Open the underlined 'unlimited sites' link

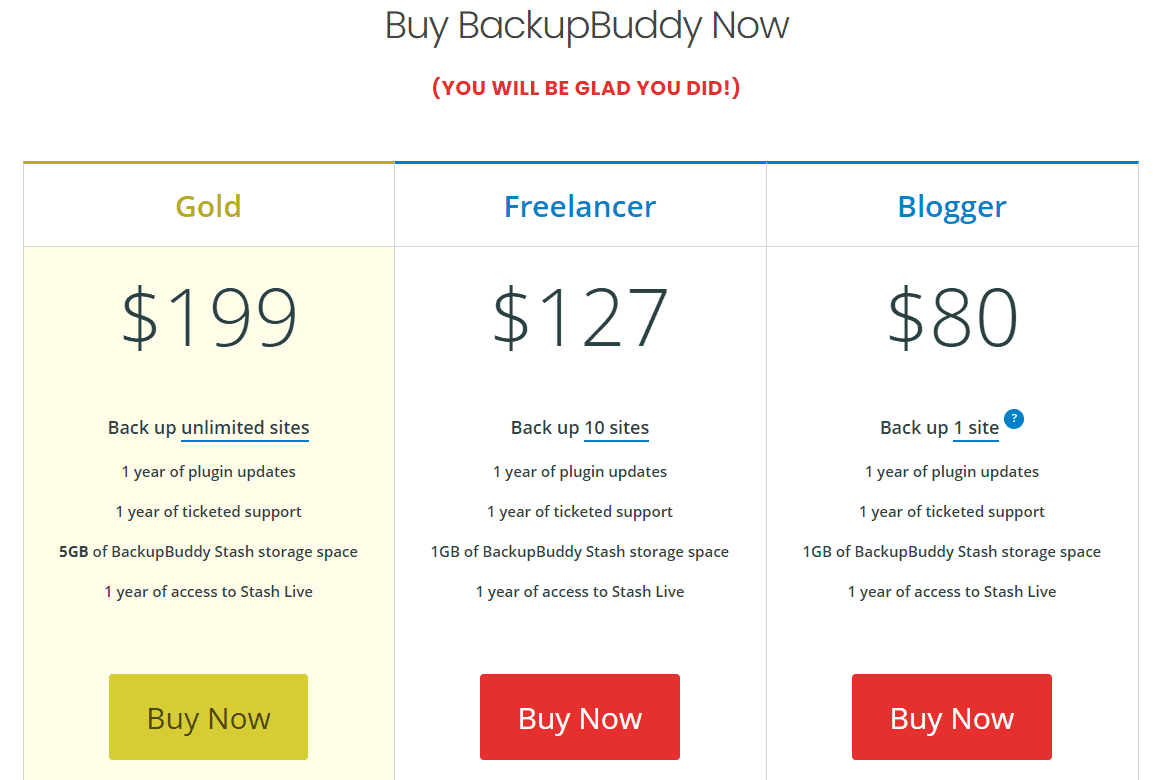[245, 428]
